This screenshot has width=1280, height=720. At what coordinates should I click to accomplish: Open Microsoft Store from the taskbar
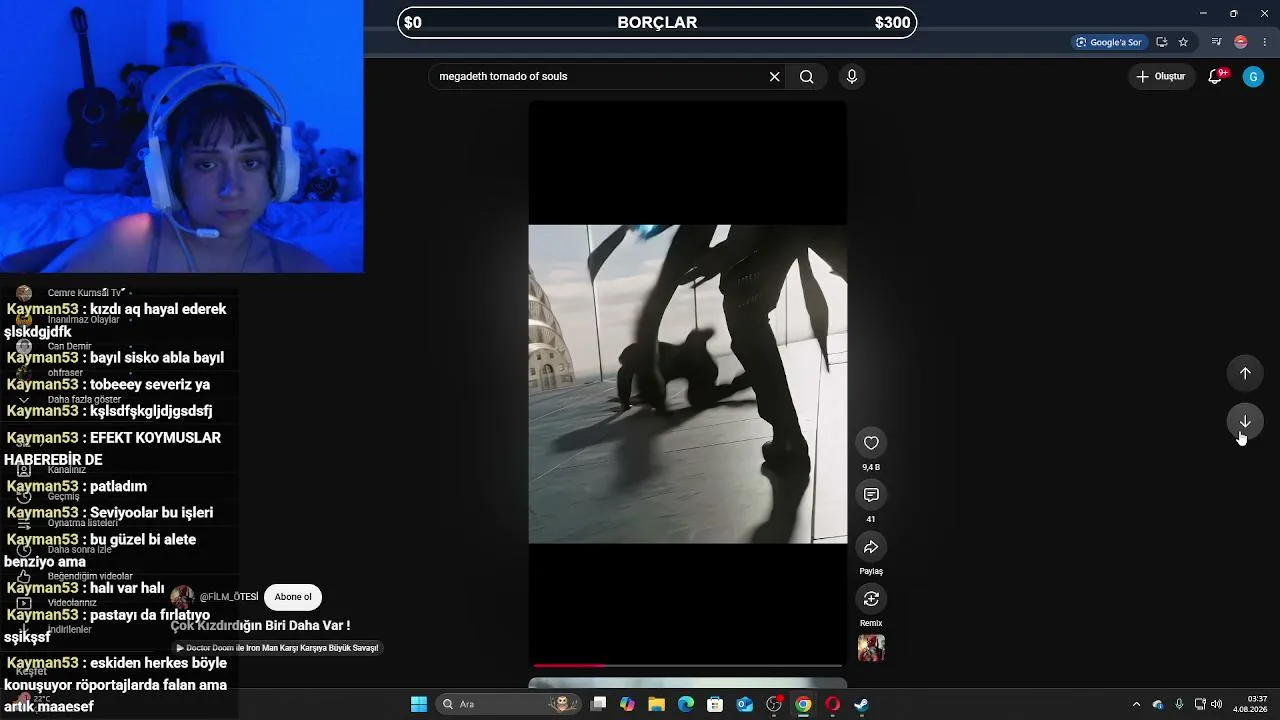715,704
